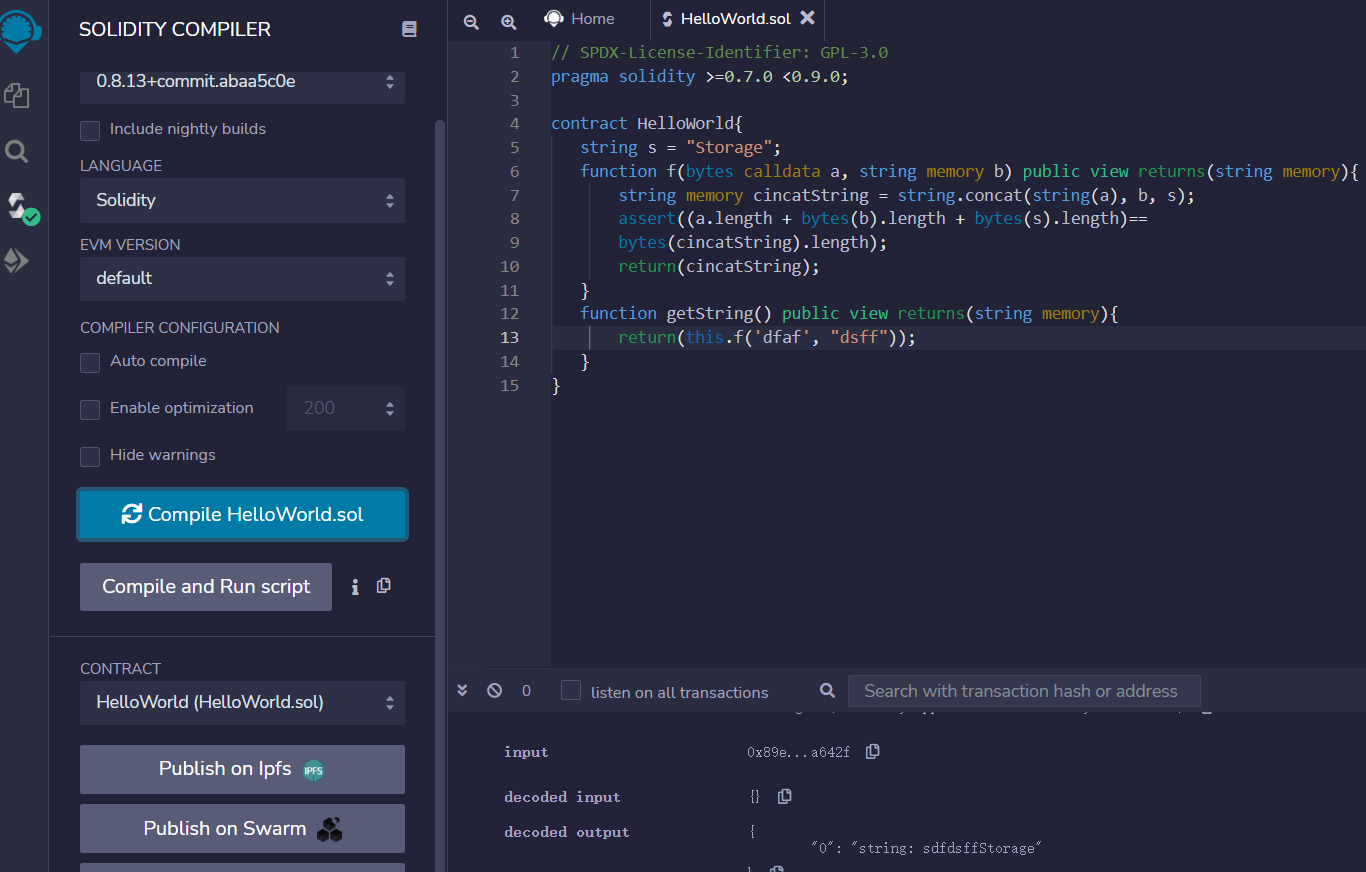
Task: Click the function getString() declaration line
Action: click(849, 314)
